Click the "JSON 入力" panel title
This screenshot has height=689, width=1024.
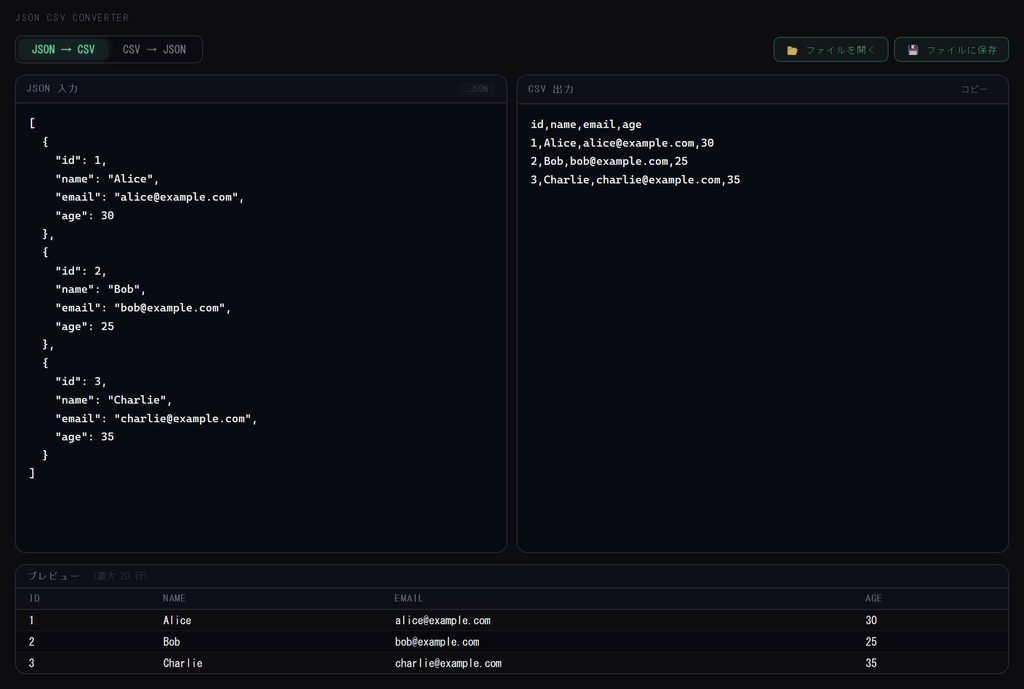coord(52,89)
